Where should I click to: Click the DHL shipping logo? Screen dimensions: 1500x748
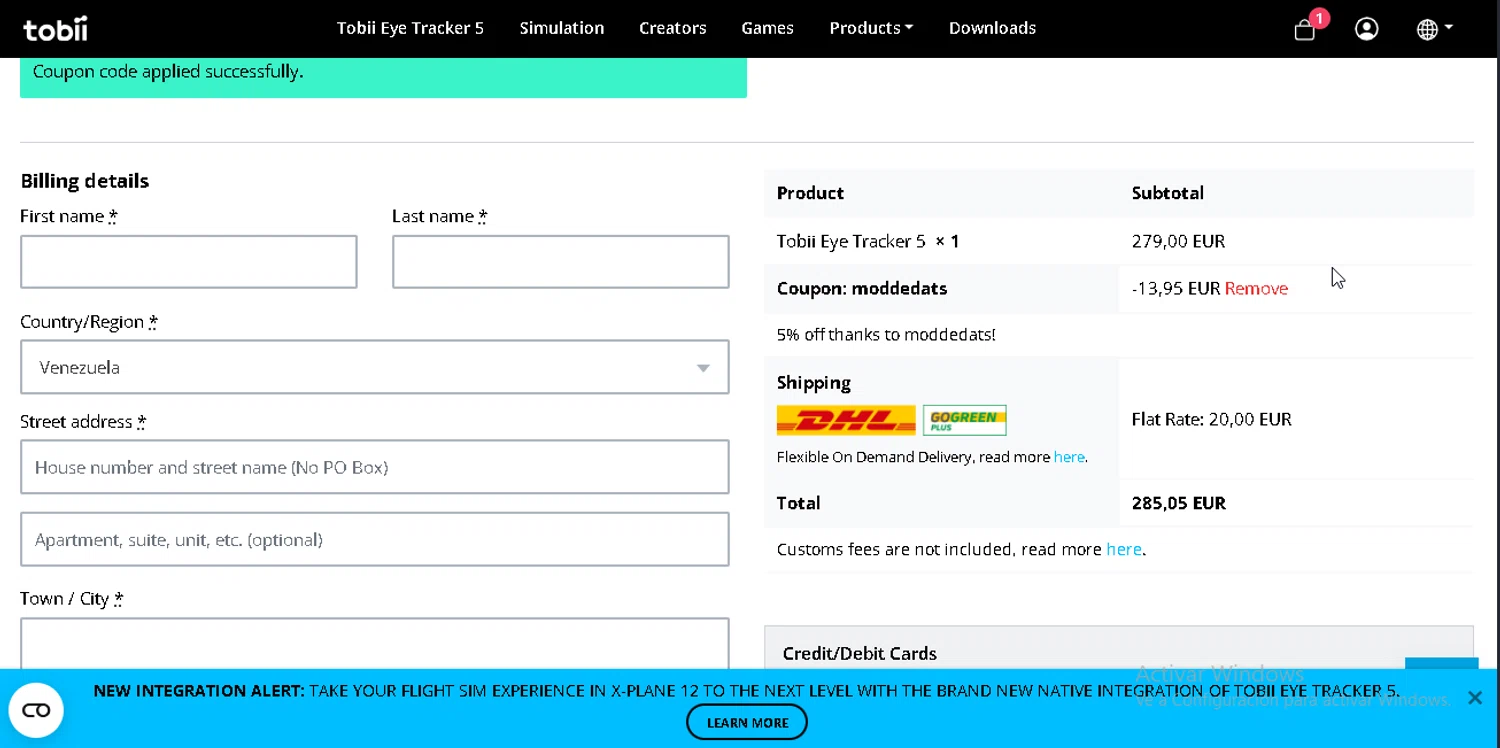point(846,420)
